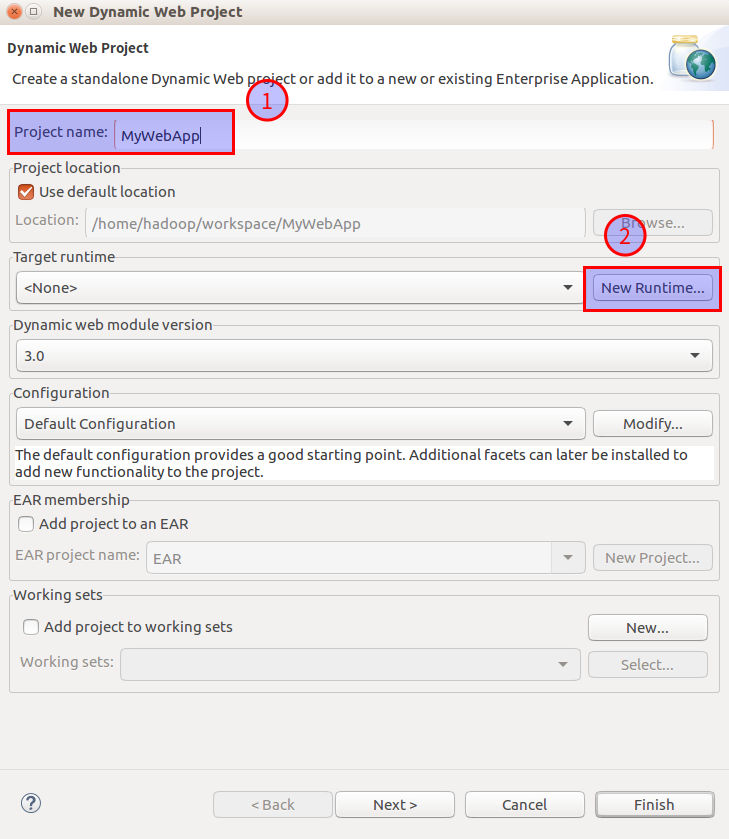
Task: Click the Next button
Action: pos(395,805)
